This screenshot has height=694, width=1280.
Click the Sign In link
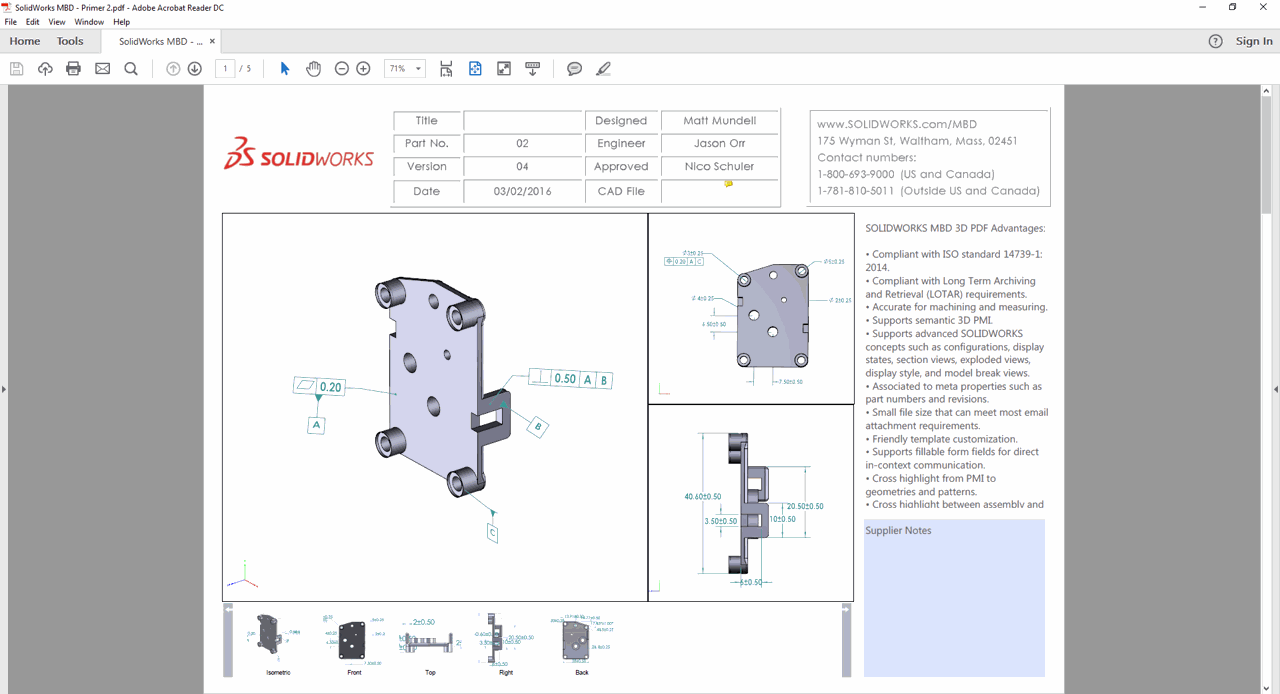[x=1254, y=41]
